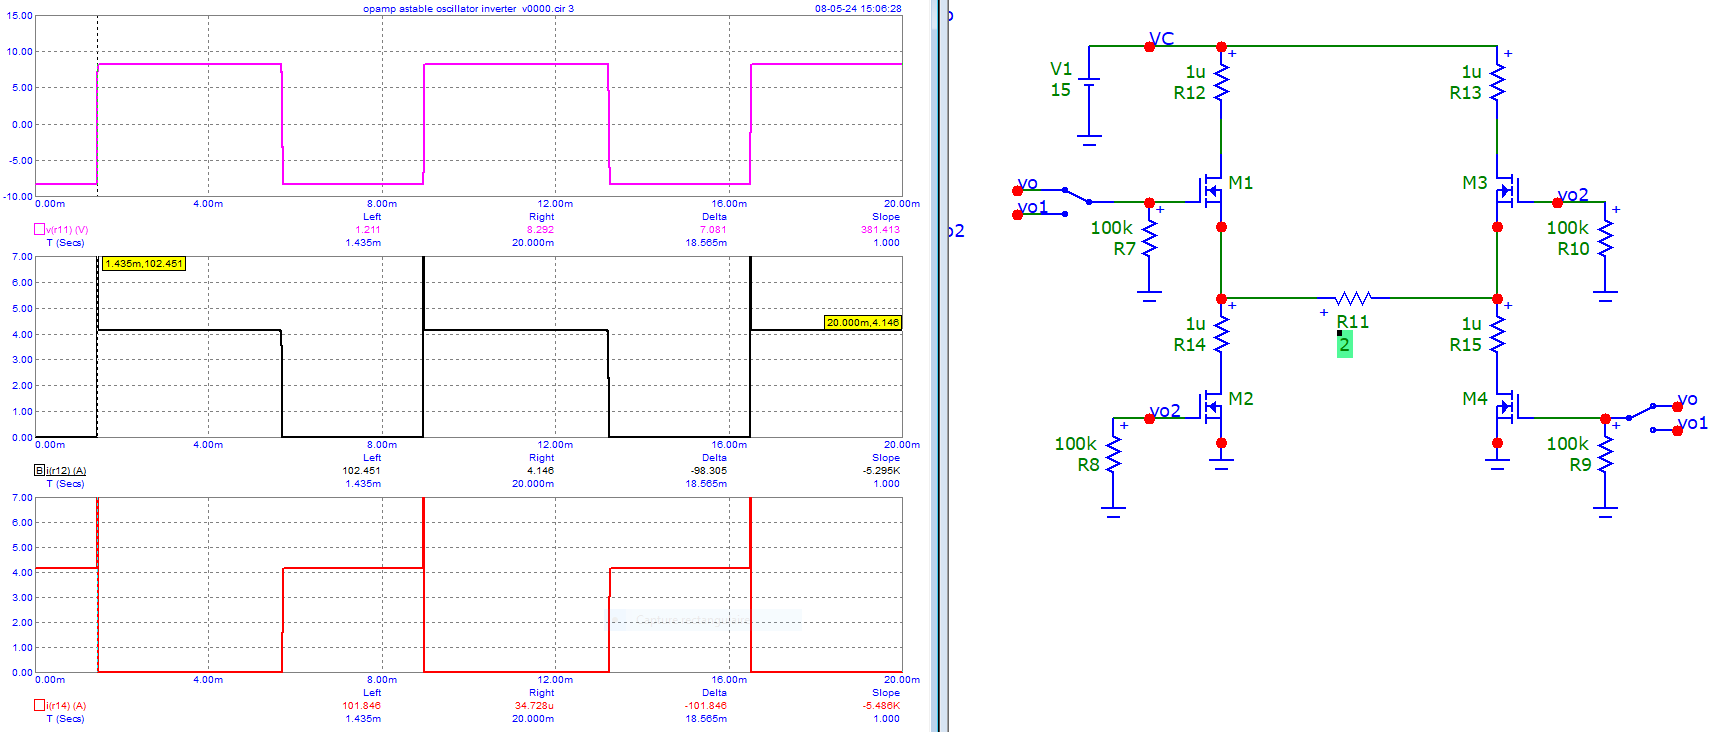Image resolution: width=1727 pixels, height=732 pixels.
Task: Select the V1 battery source symbol
Action: (1089, 83)
